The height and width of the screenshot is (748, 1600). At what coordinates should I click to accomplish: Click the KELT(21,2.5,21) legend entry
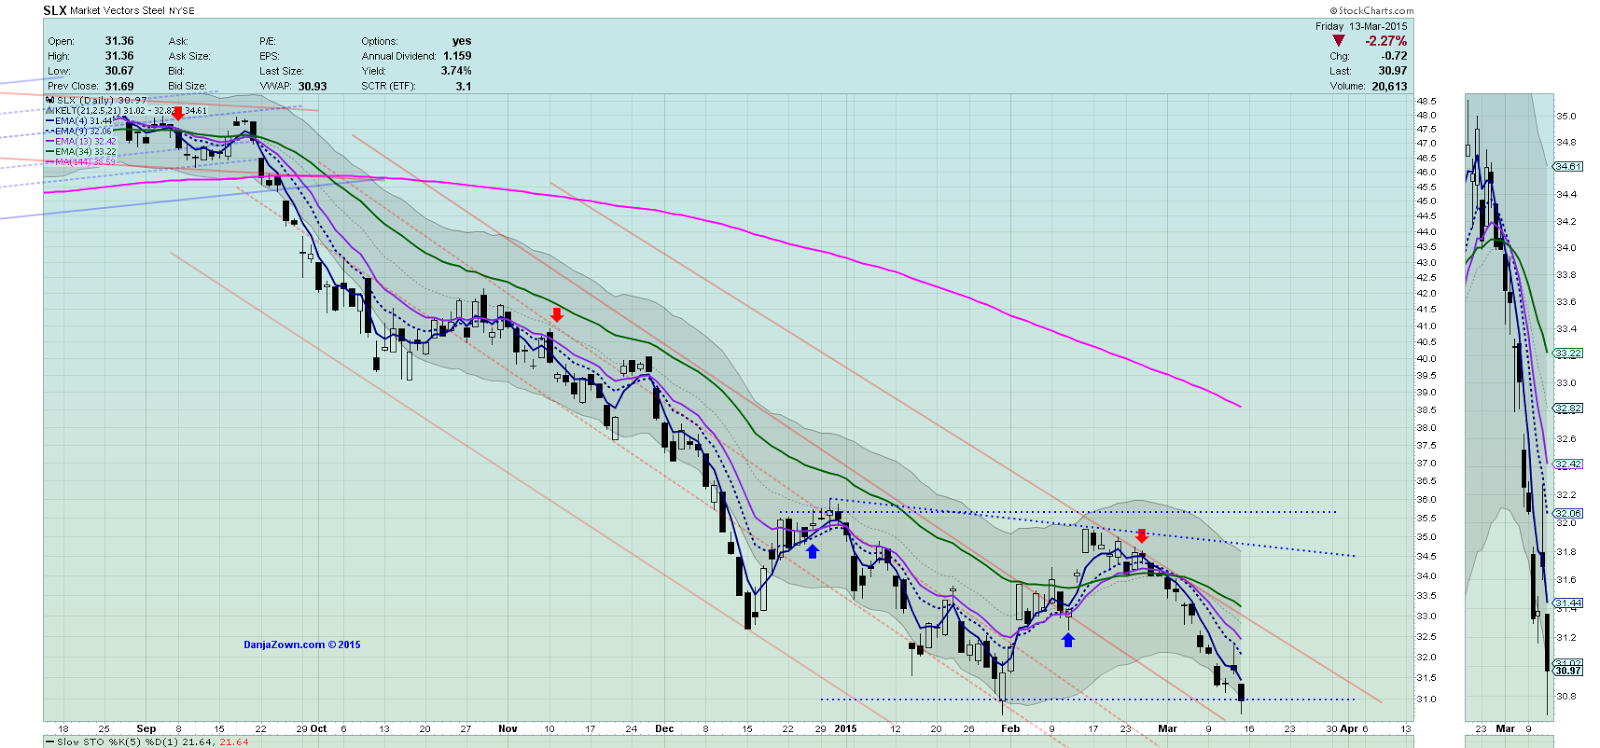130,110
